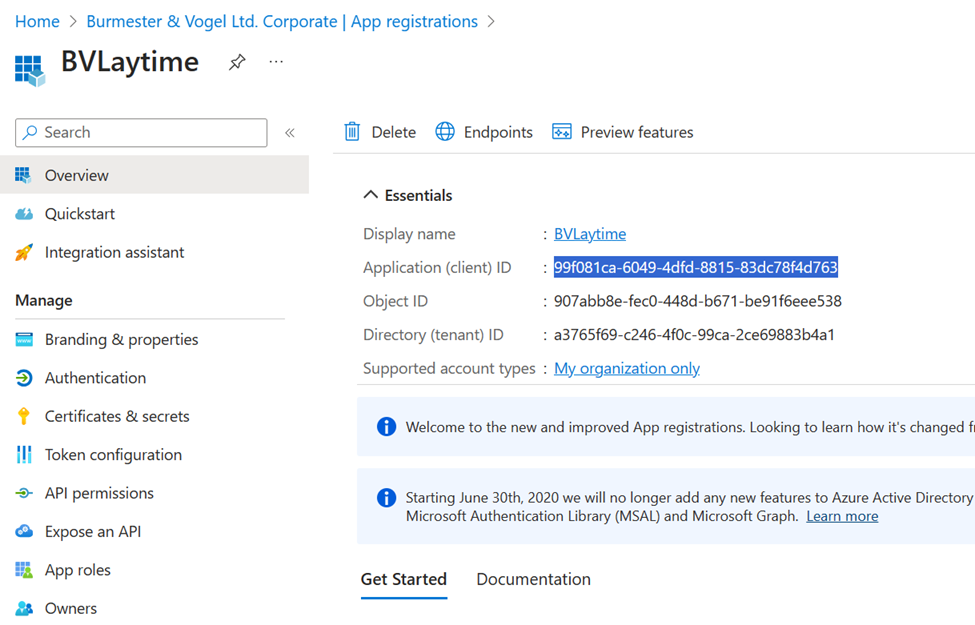Follow the Learn more link

842,516
